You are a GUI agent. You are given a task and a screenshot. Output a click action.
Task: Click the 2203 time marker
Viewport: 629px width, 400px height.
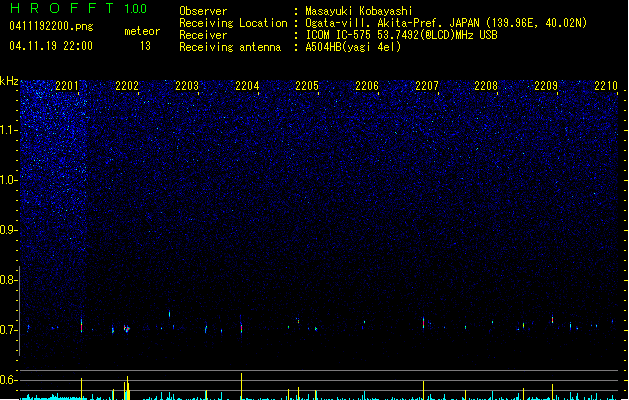187,86
